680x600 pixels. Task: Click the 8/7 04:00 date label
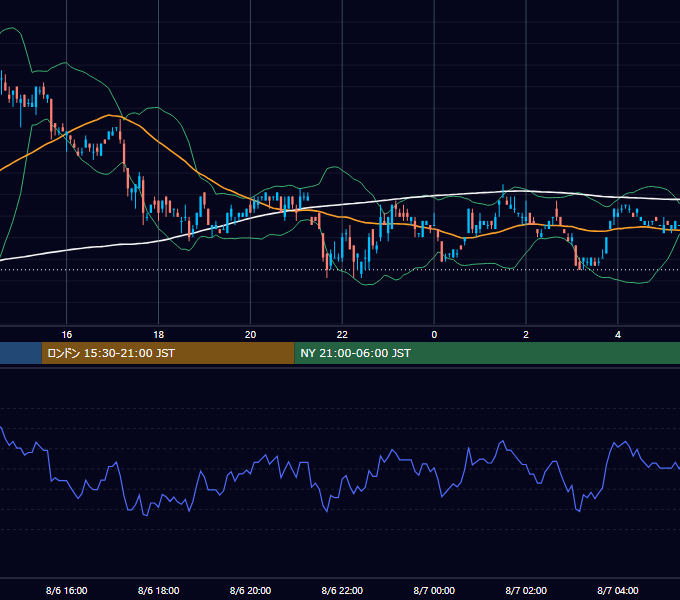pos(618,590)
